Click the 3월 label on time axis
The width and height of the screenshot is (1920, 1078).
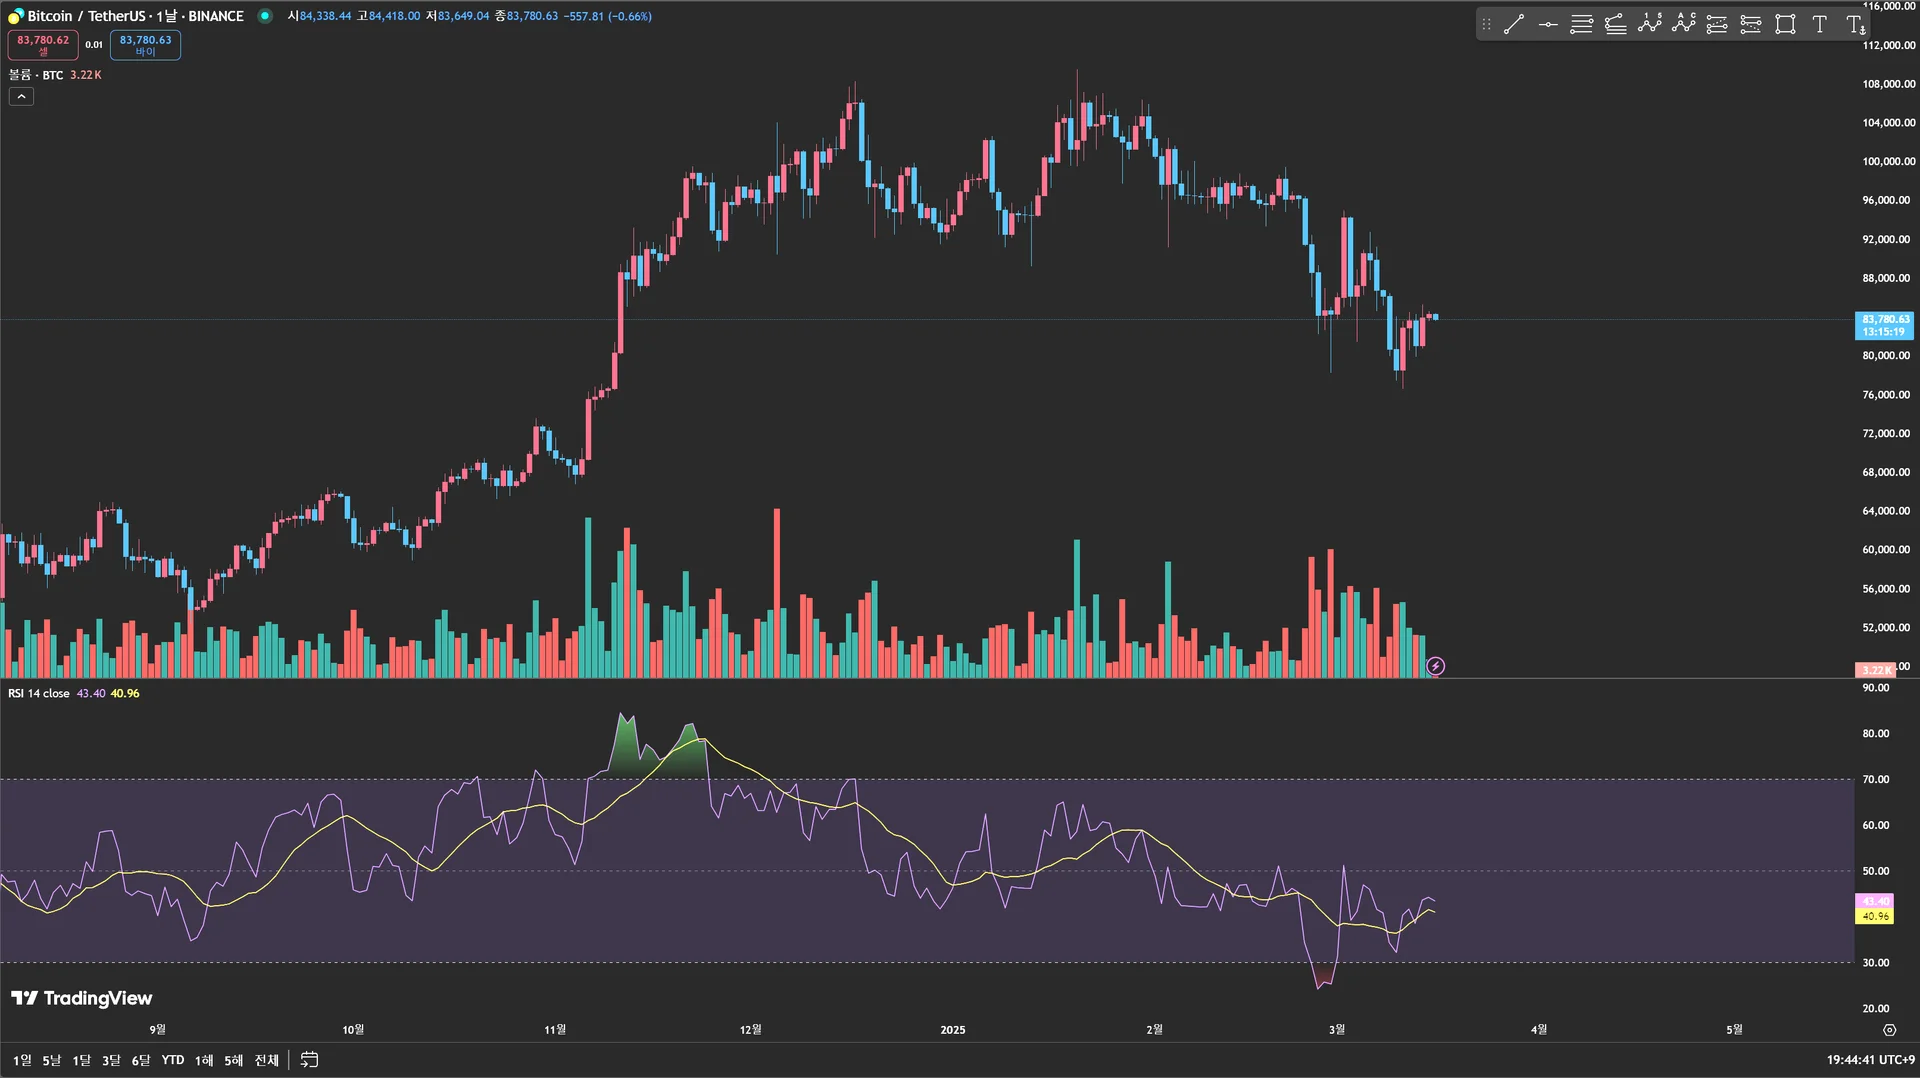(x=1337, y=1030)
